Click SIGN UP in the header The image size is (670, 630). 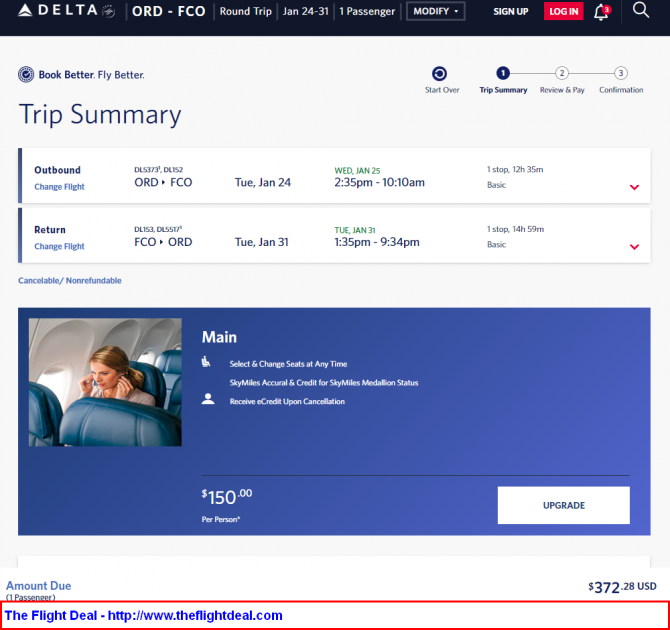click(x=511, y=12)
